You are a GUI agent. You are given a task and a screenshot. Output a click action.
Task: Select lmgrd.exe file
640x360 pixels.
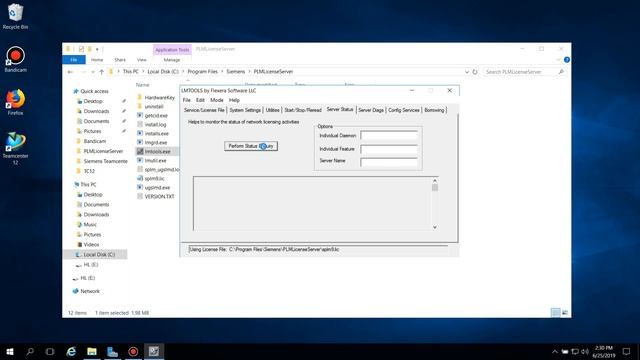156,142
